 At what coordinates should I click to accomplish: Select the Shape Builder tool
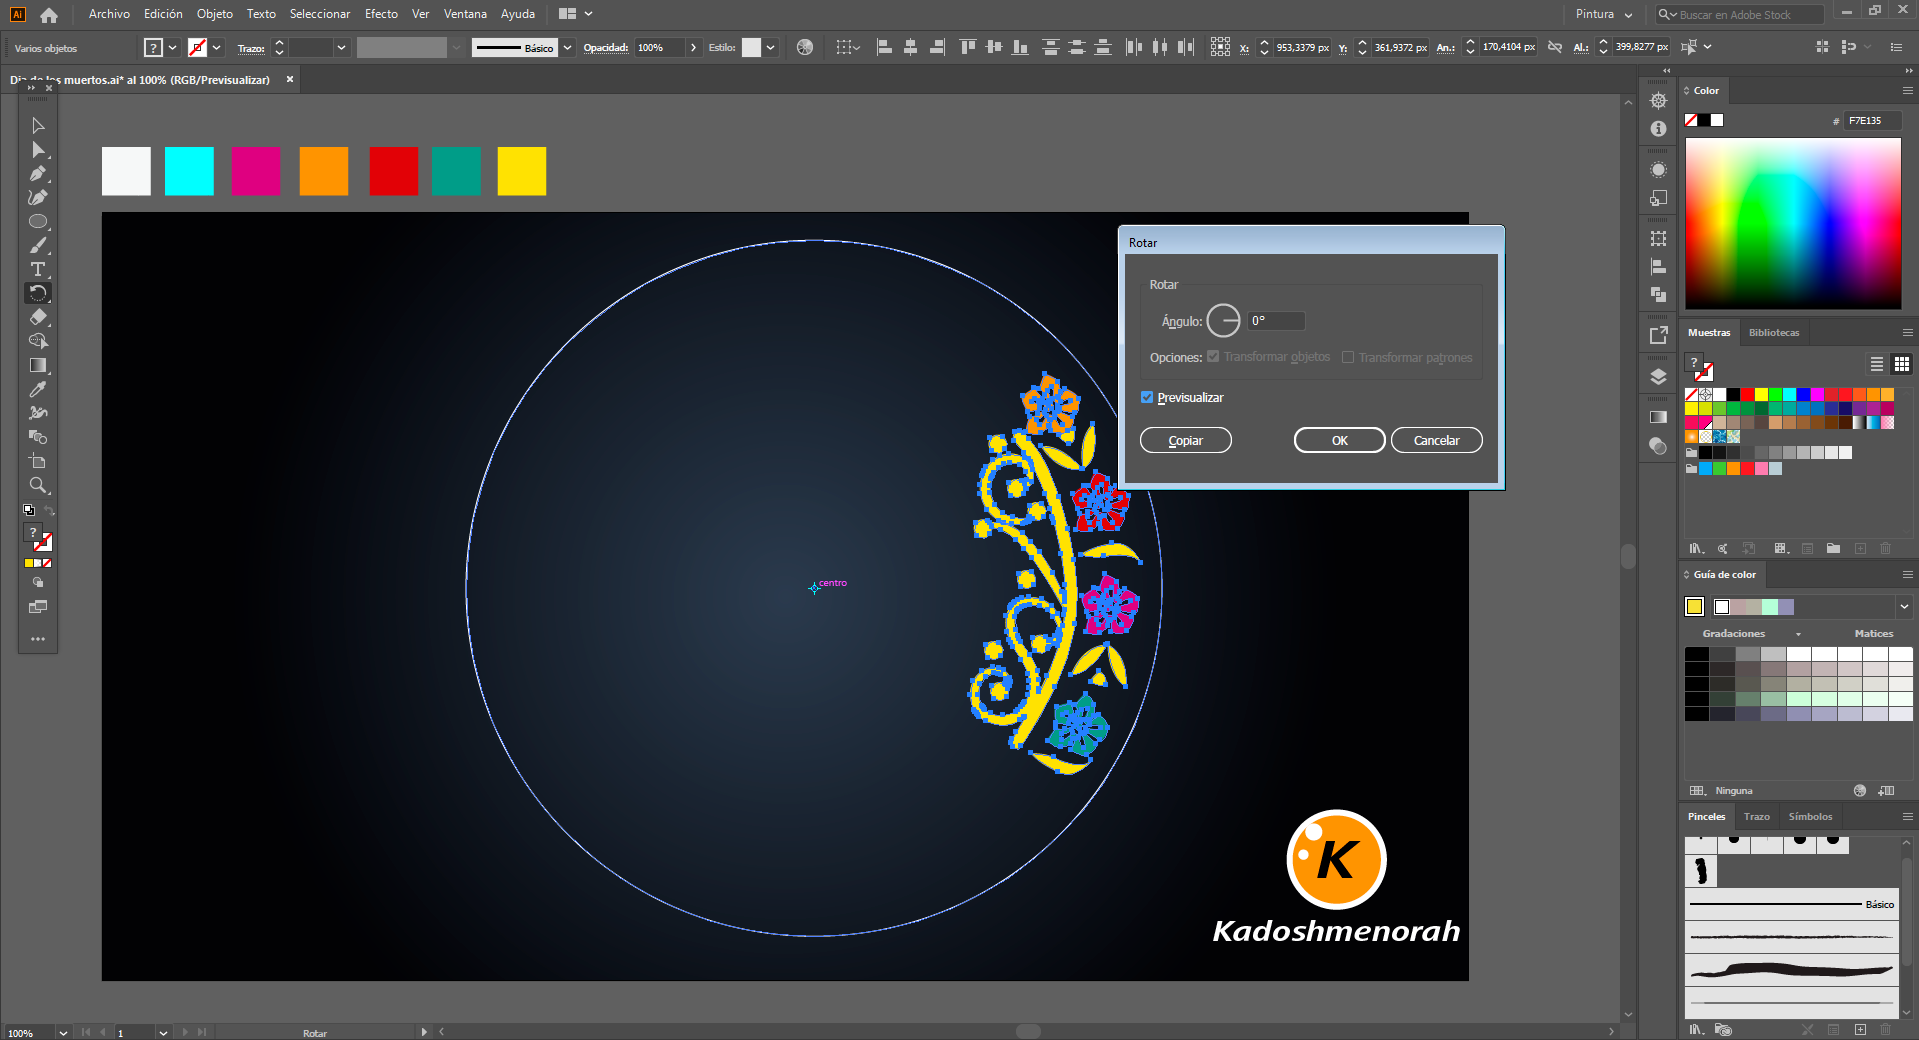click(x=38, y=341)
